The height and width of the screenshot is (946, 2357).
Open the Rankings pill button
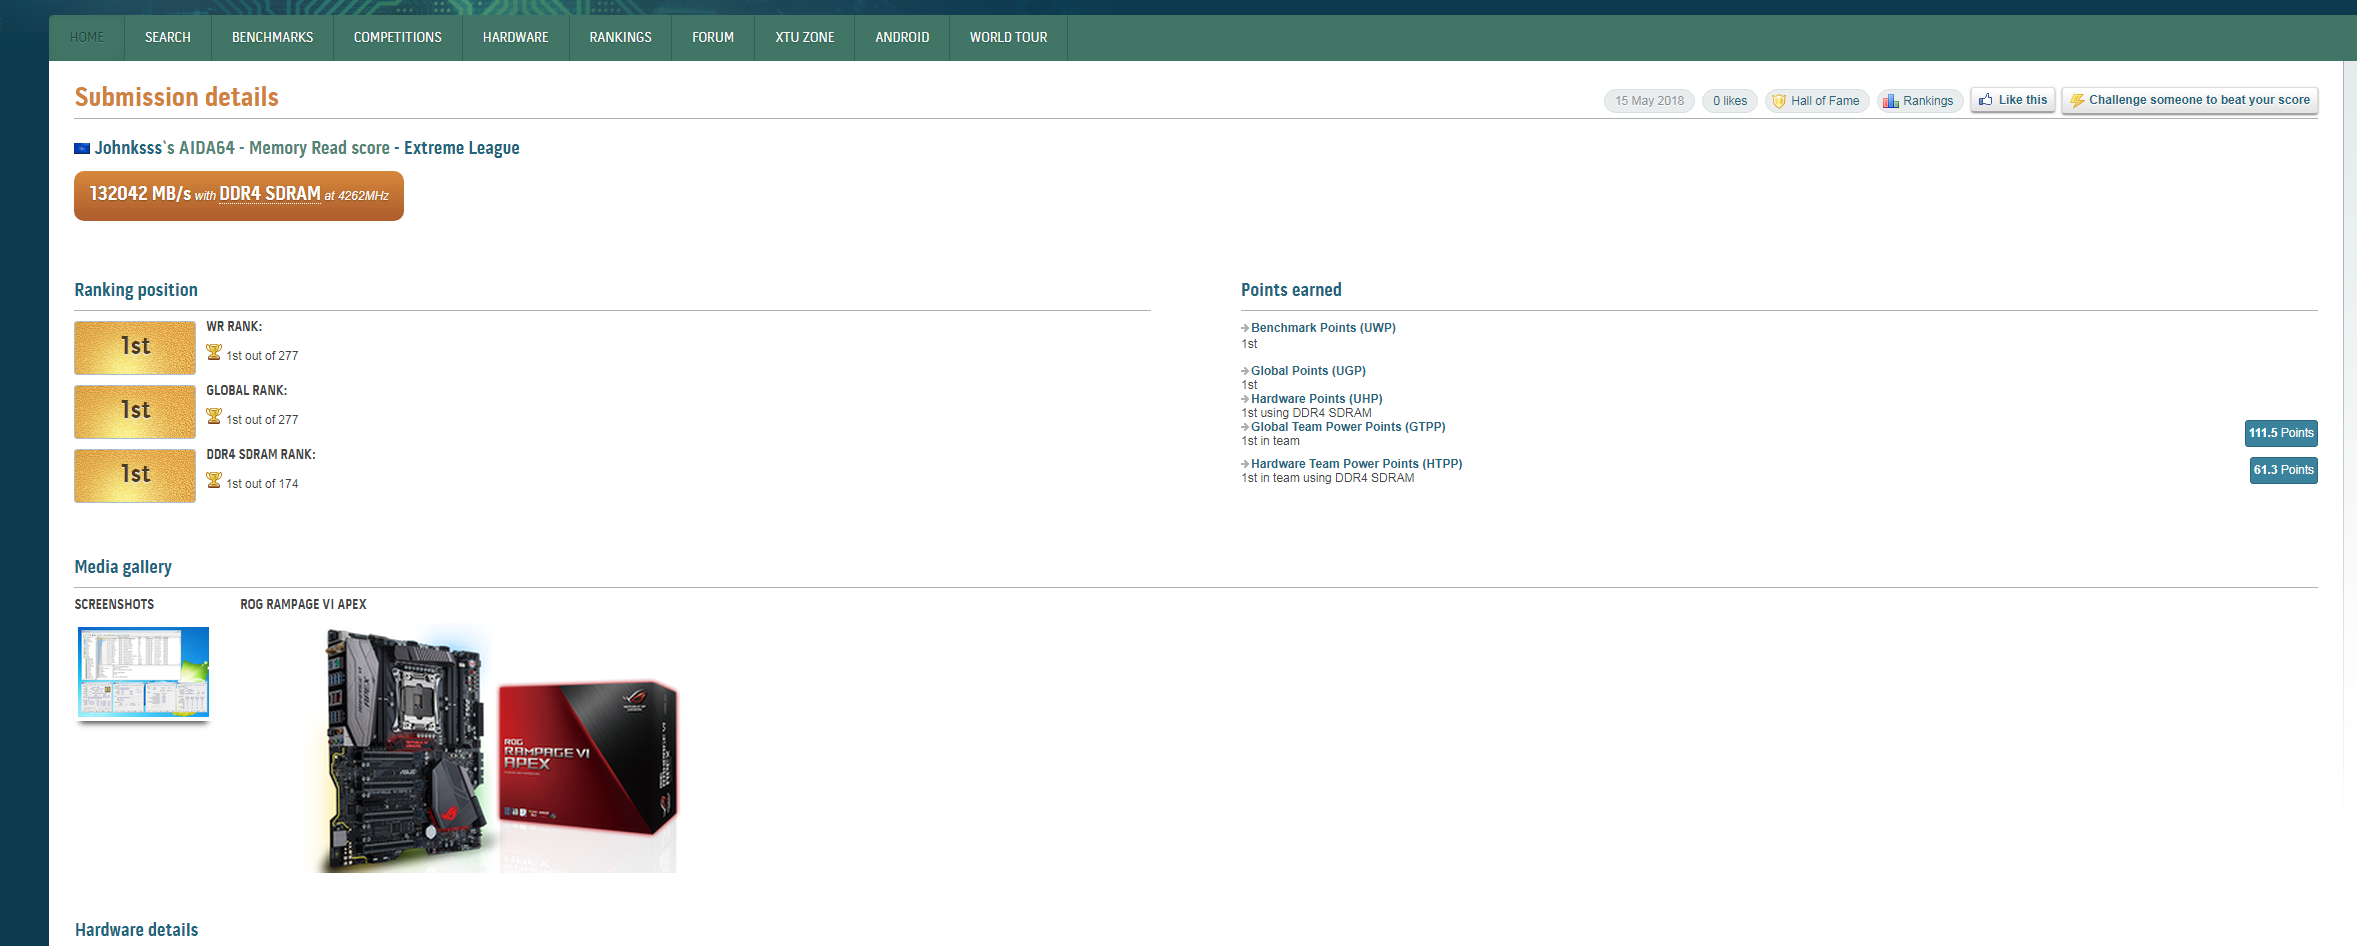(1919, 101)
